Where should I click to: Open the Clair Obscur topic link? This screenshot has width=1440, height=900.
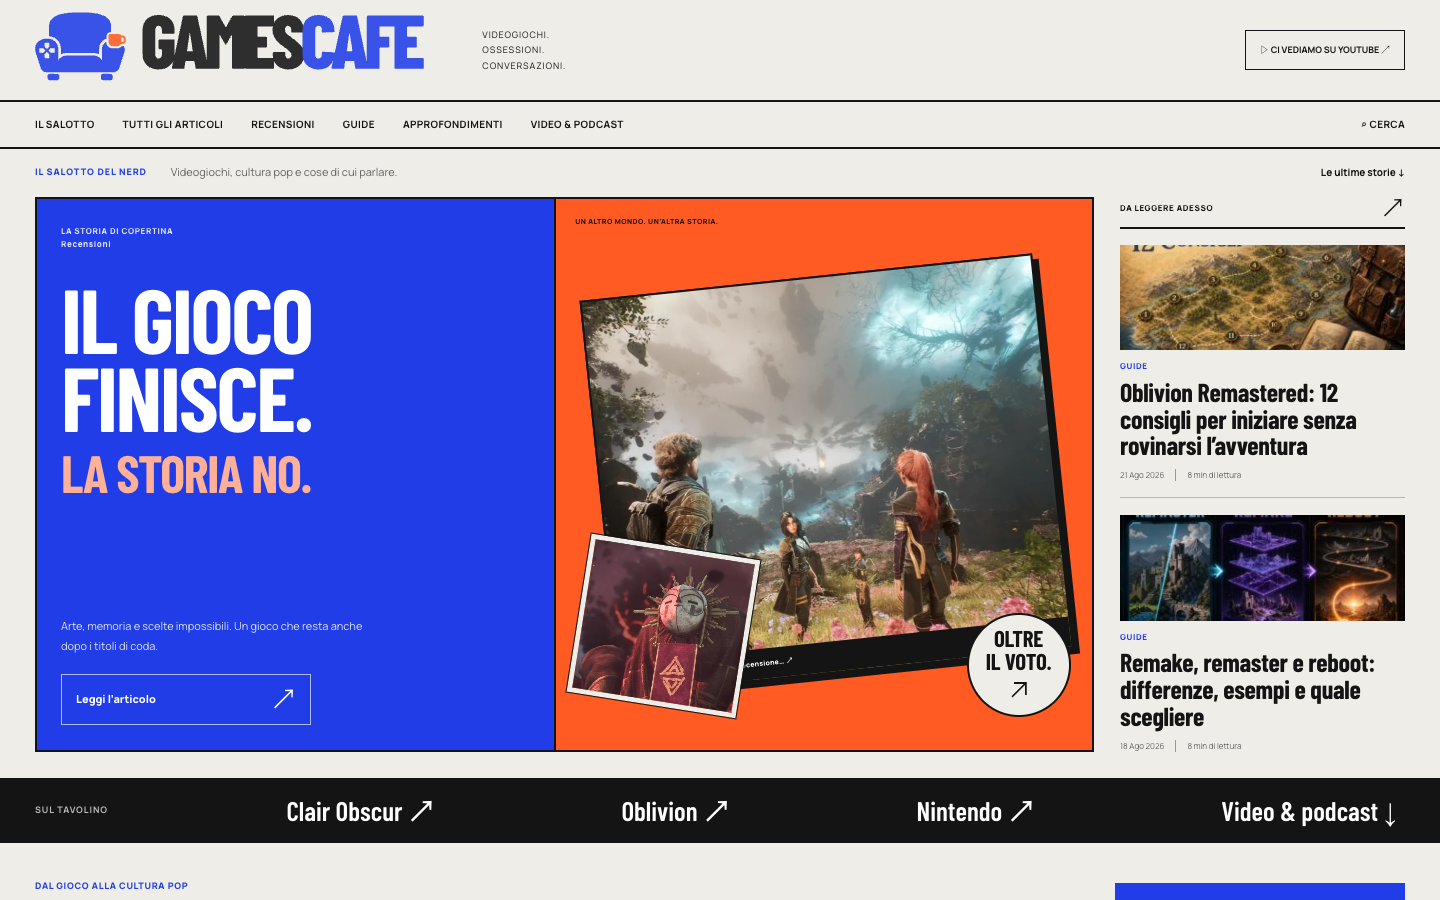(359, 811)
